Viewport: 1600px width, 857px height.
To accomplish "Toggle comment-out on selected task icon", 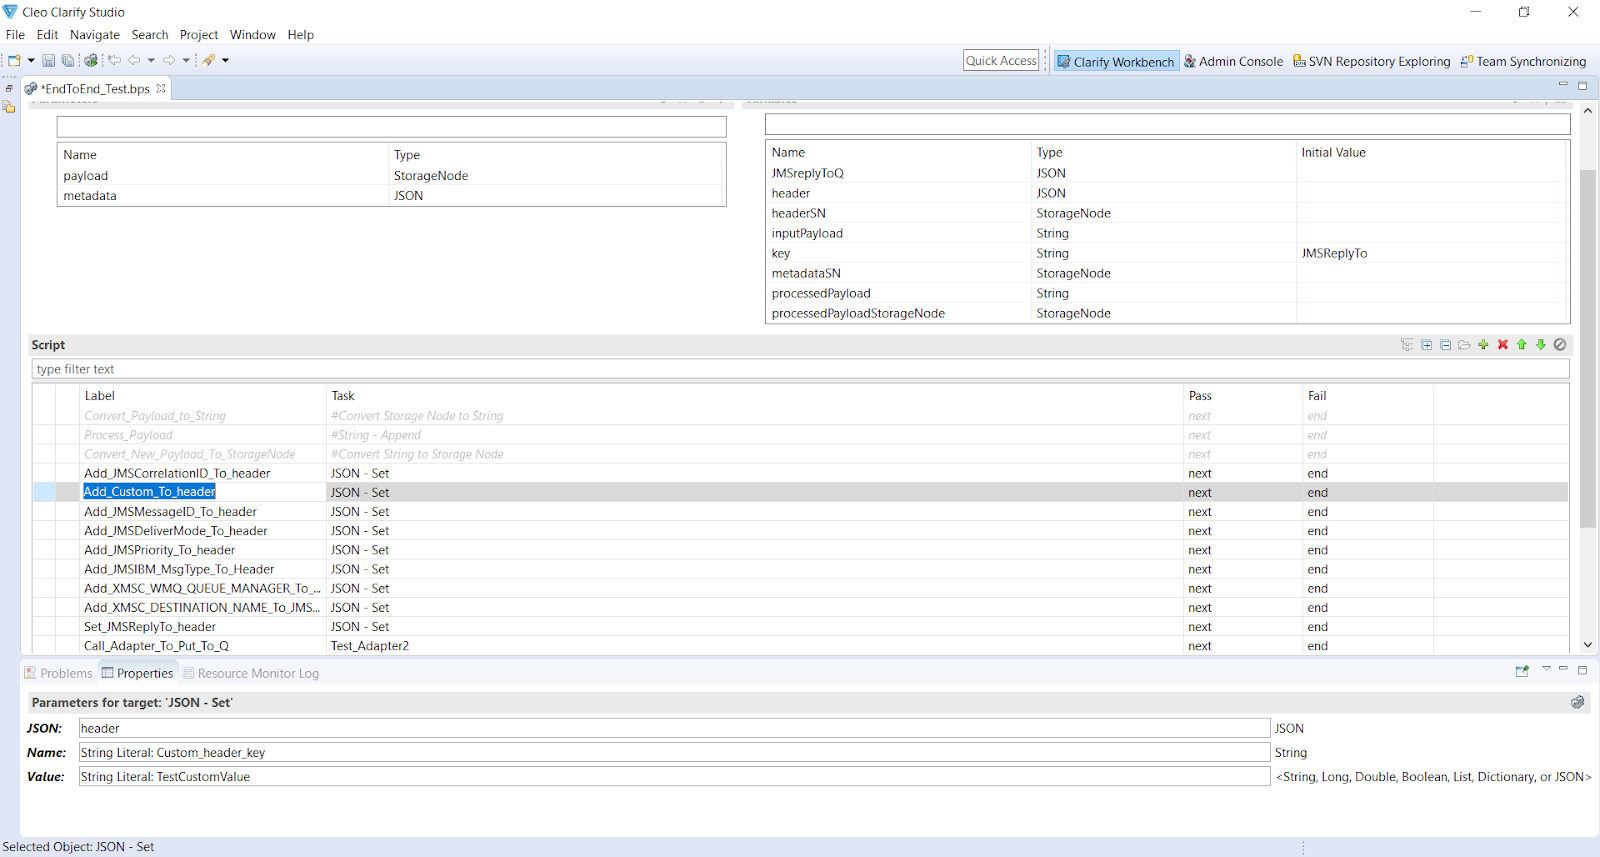I will pos(1560,345).
